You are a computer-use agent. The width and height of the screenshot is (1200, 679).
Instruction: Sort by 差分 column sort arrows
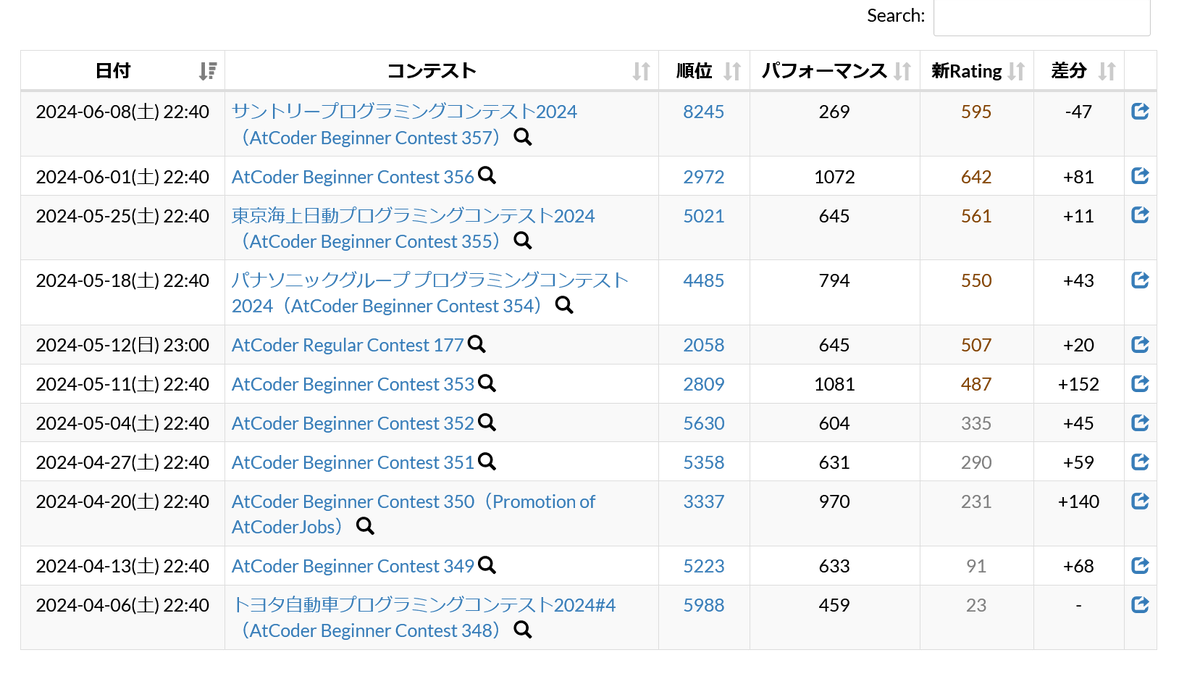coord(1106,71)
